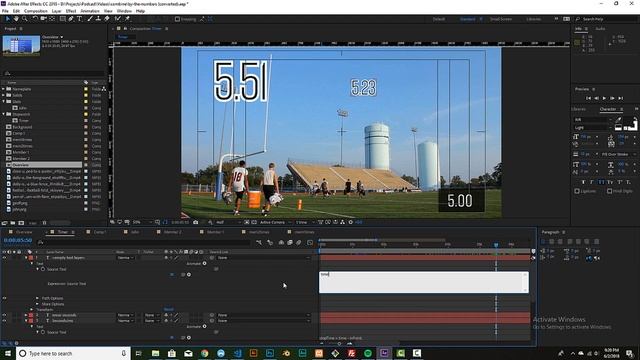The image size is (640, 360).
Task: Jump to the first frame in Preview
Action: coord(588,98)
